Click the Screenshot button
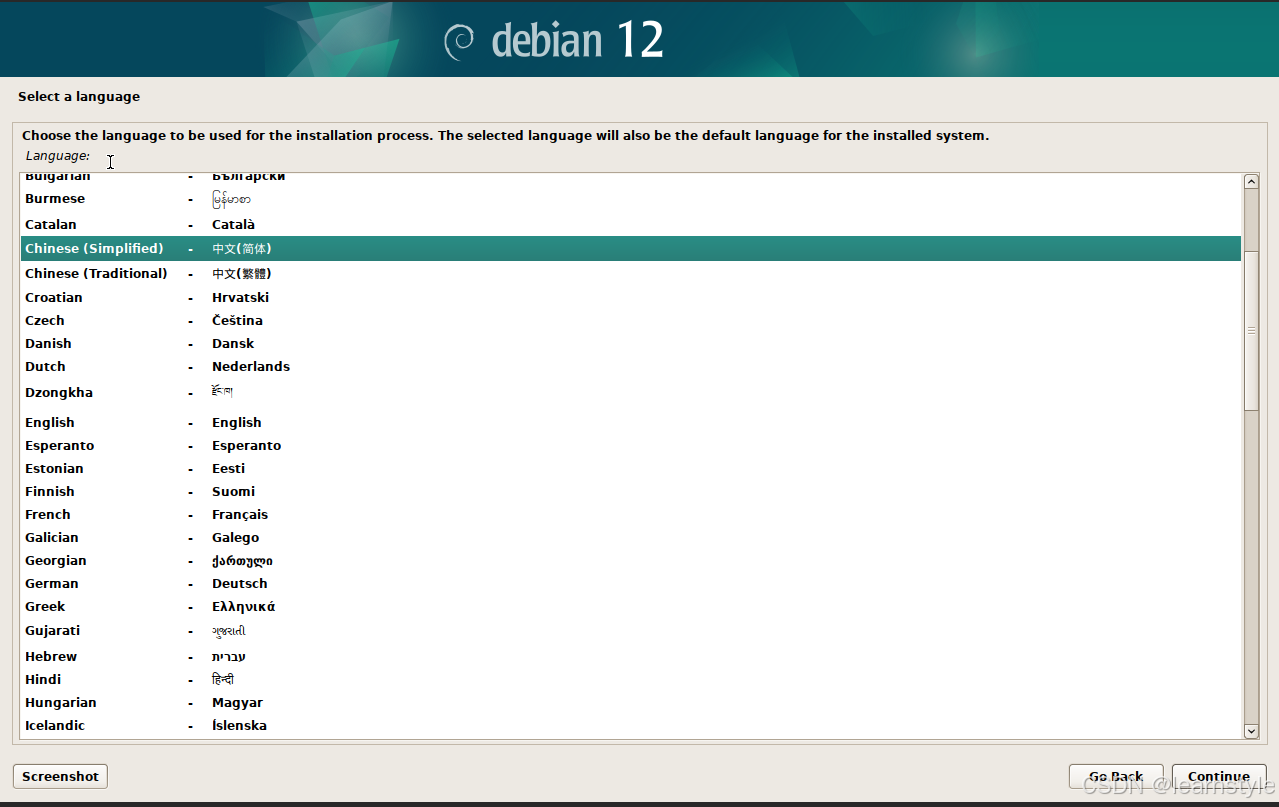This screenshot has height=807, width=1279. [60, 776]
